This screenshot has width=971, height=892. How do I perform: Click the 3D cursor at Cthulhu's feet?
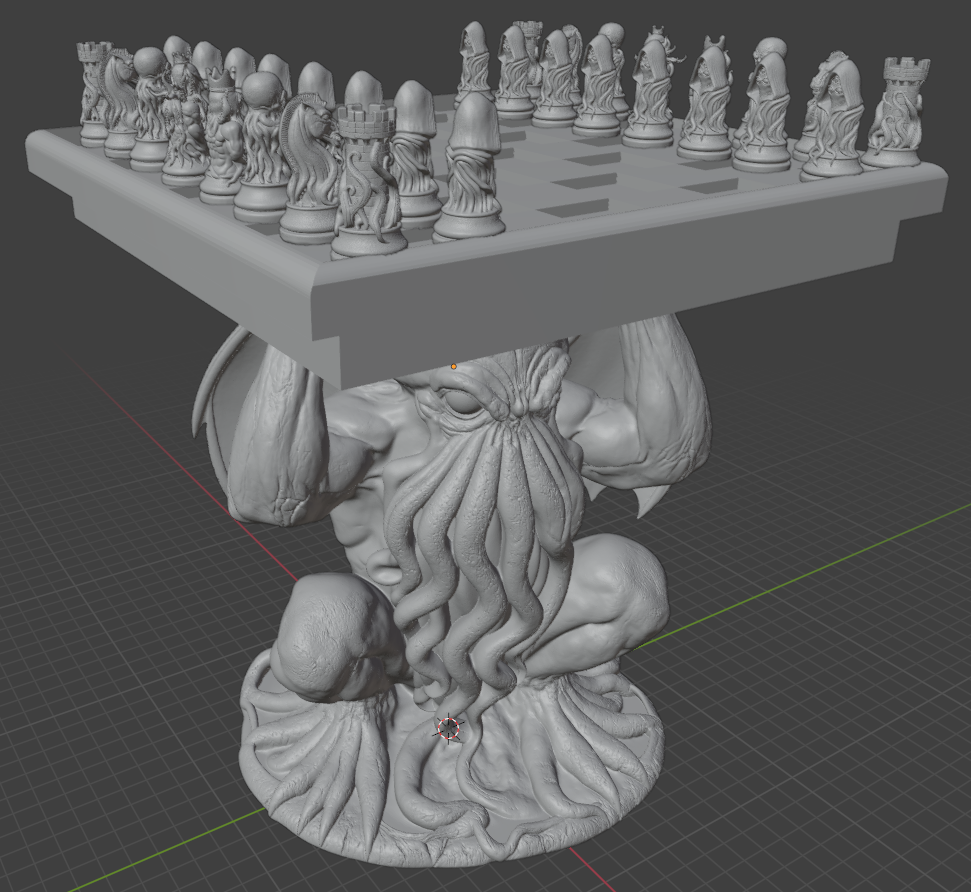(x=449, y=728)
